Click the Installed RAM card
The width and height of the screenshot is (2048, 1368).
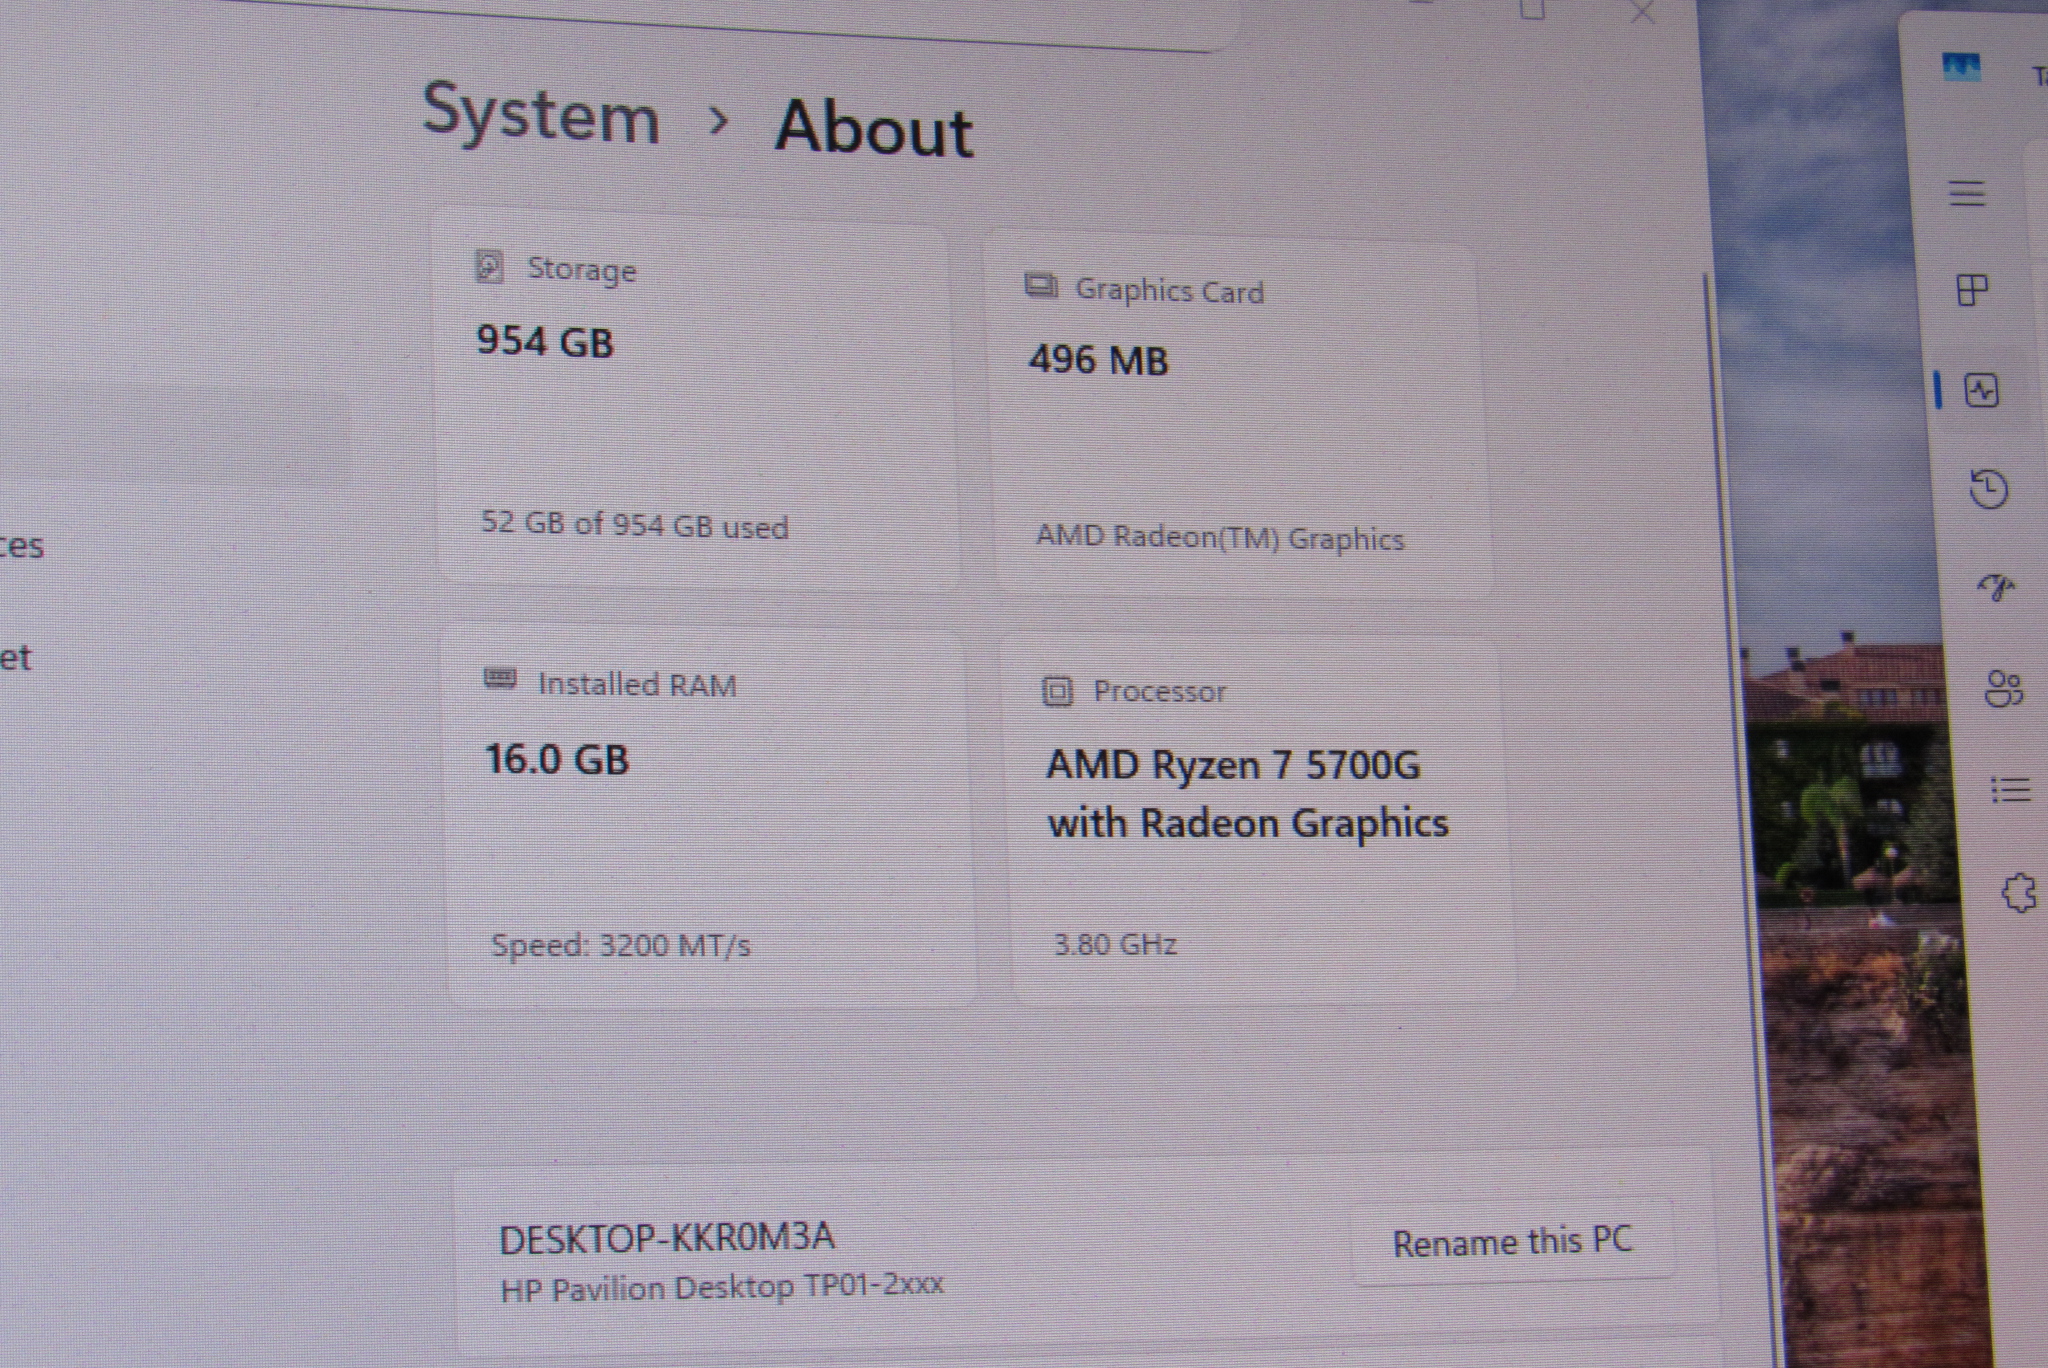pyautogui.click(x=708, y=815)
